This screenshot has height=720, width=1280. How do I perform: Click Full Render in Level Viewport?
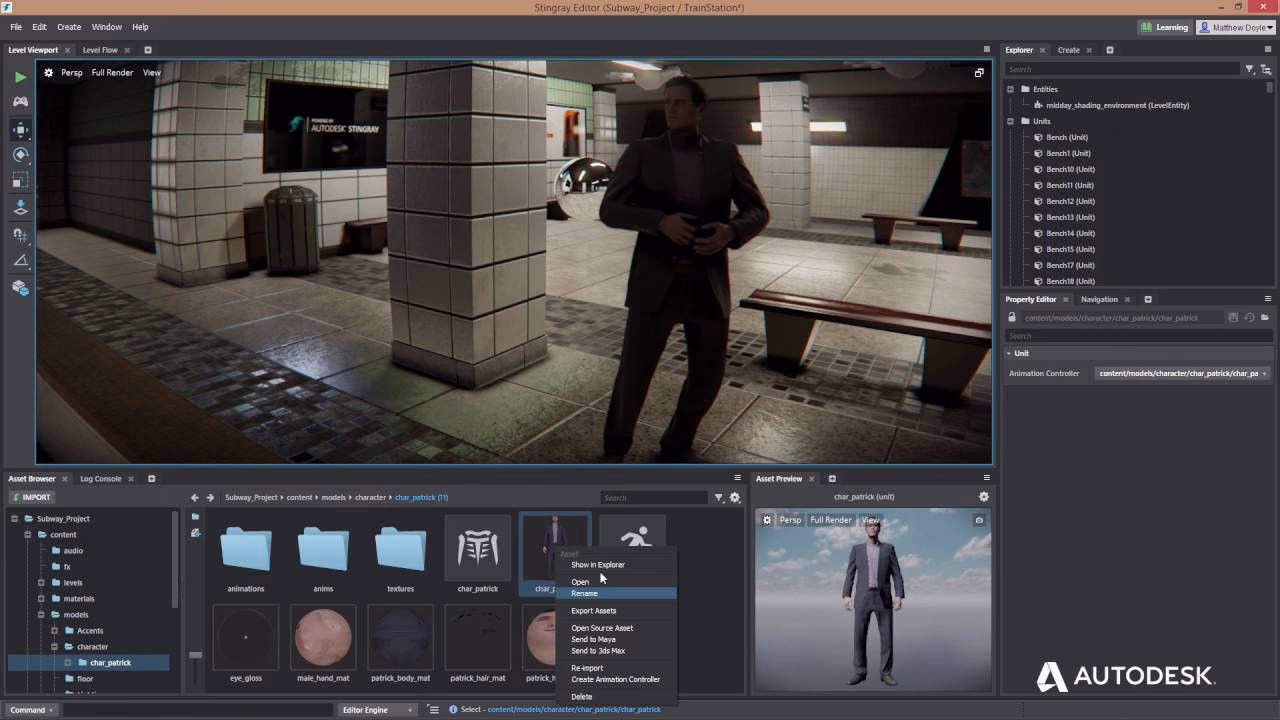112,73
